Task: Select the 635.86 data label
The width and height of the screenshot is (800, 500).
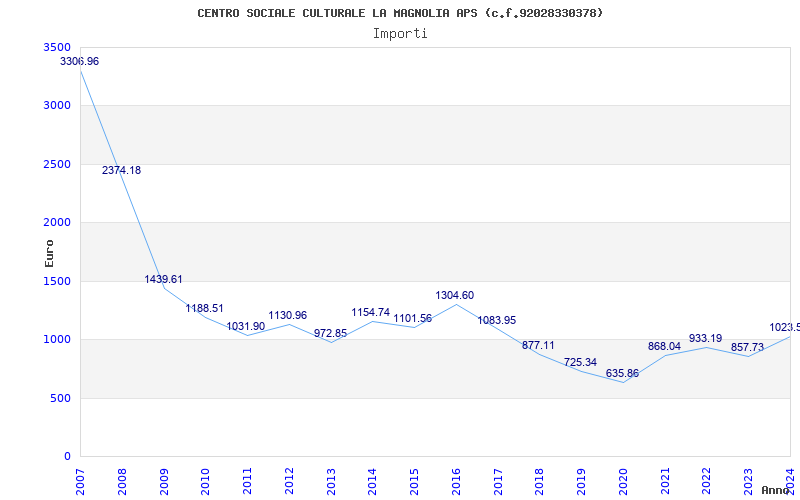Action: (622, 373)
